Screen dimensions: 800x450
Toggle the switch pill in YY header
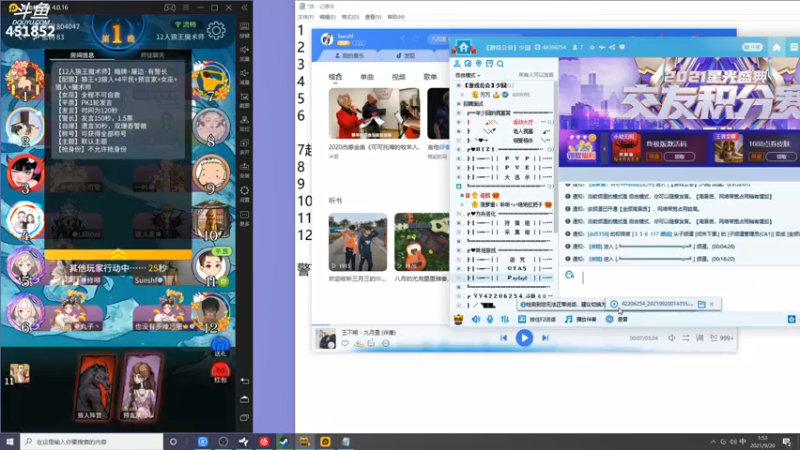click(752, 47)
